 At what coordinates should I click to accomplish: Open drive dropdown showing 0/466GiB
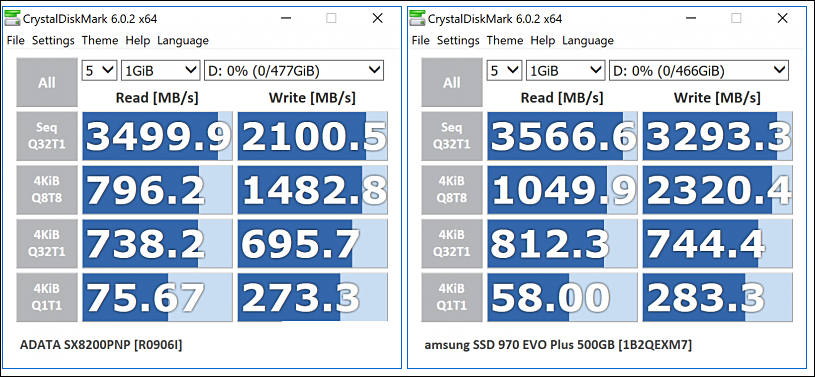[699, 70]
